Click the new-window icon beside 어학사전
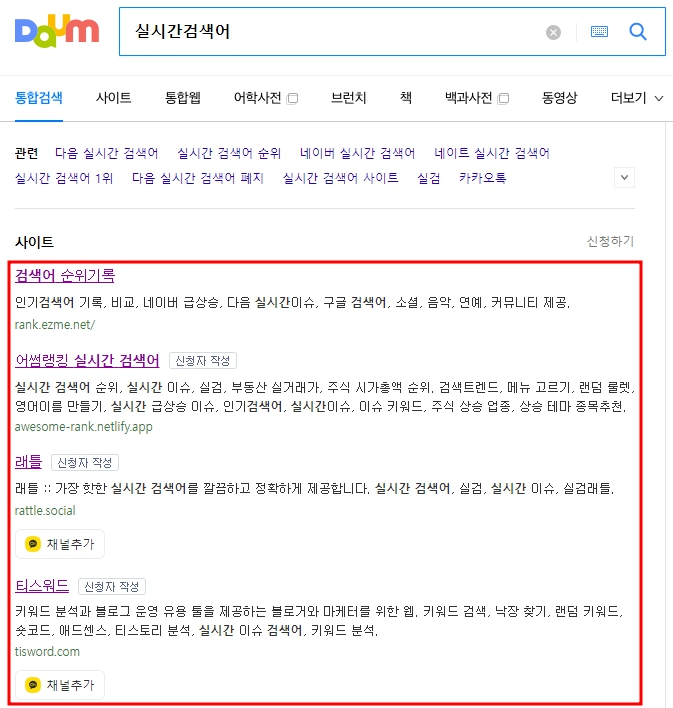 click(x=293, y=98)
